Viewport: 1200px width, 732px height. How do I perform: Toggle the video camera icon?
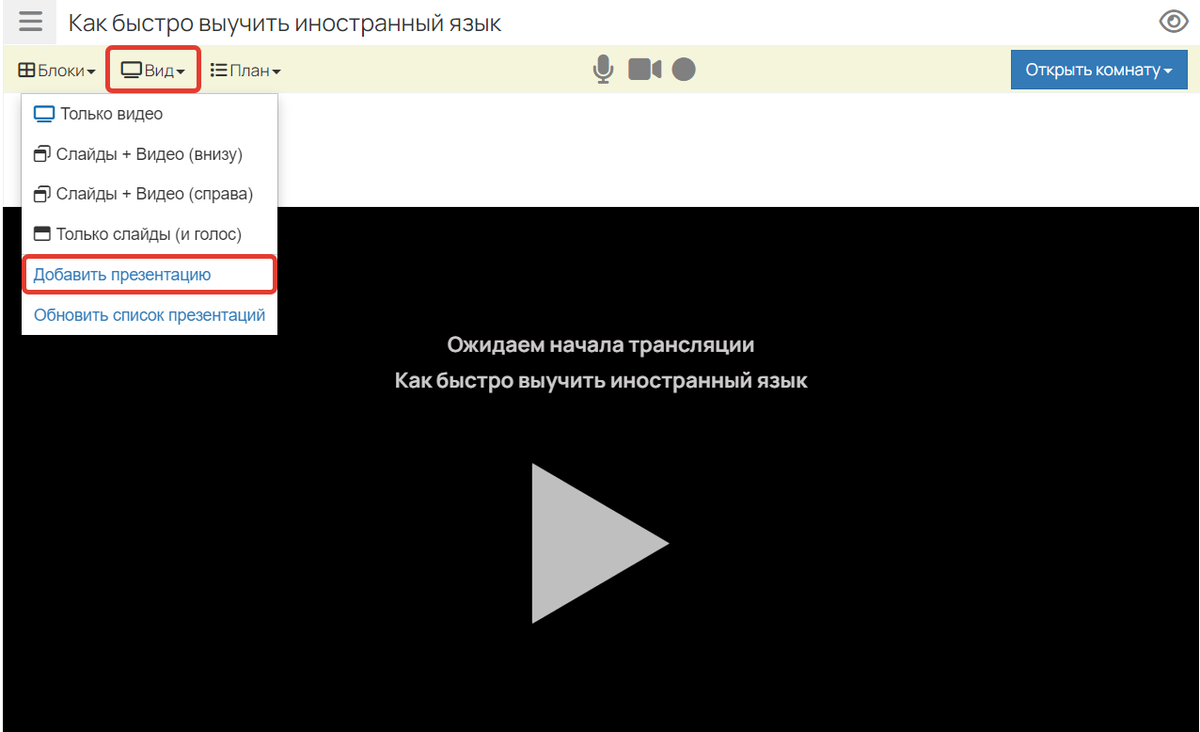point(644,69)
